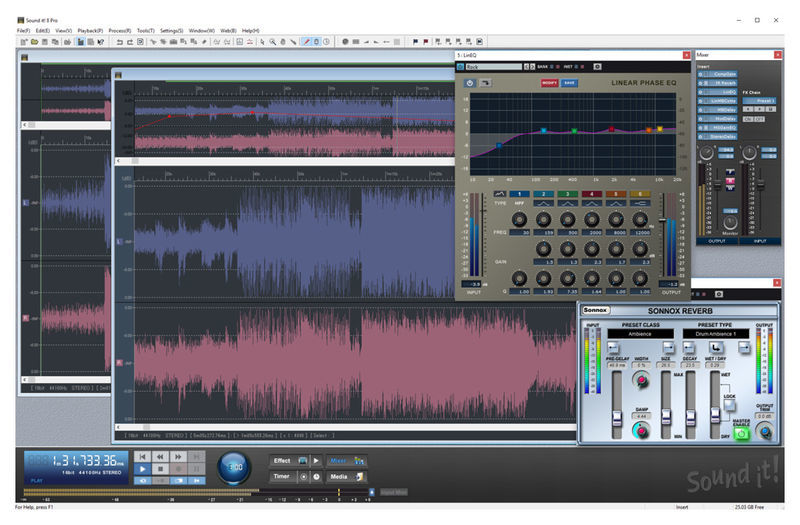The width and height of the screenshot is (800, 525).
Task: Open the Playback(P) menu
Action: 90,31
